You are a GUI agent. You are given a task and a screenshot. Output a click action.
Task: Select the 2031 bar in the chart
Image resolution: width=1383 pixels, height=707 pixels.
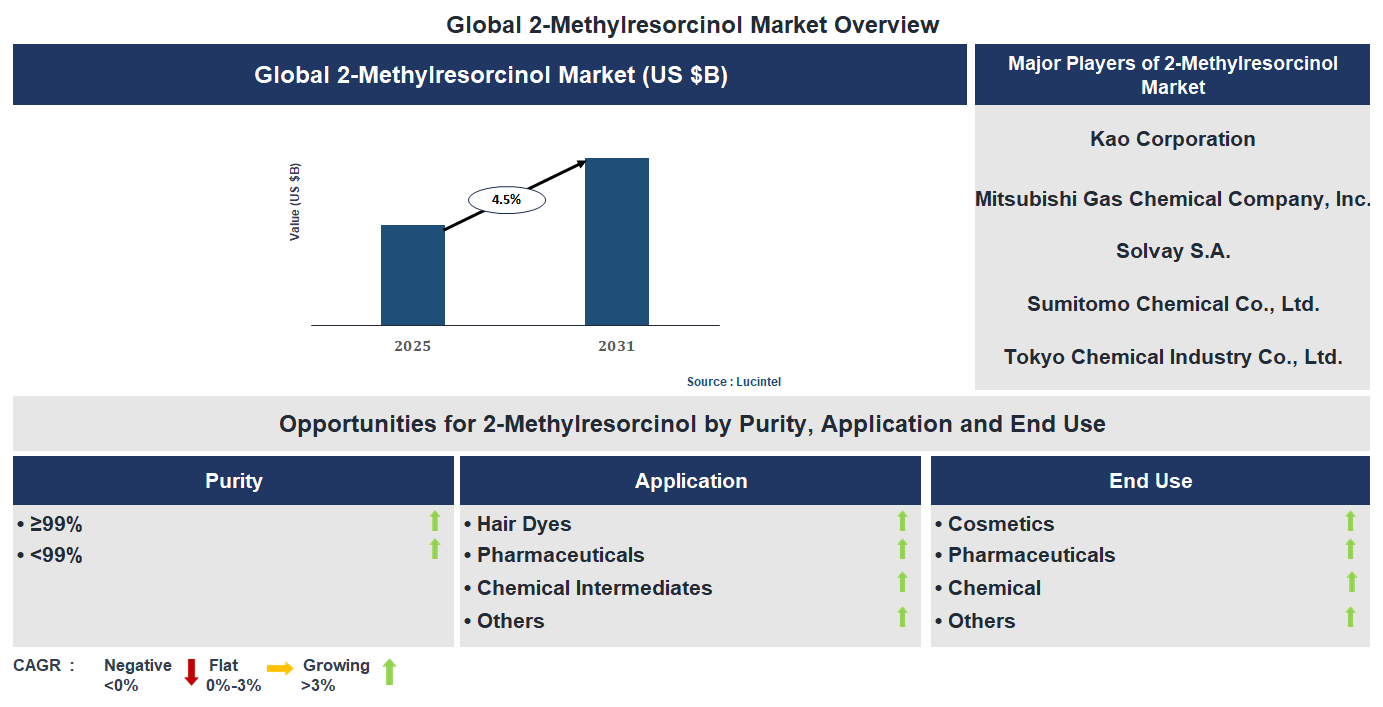[617, 240]
